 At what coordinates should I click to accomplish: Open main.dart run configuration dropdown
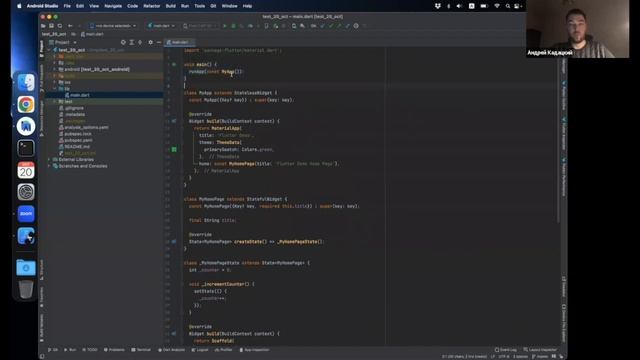161,26
